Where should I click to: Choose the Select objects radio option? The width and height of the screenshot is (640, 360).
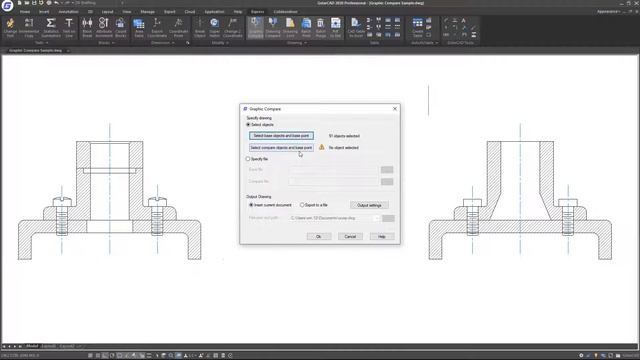point(260,124)
